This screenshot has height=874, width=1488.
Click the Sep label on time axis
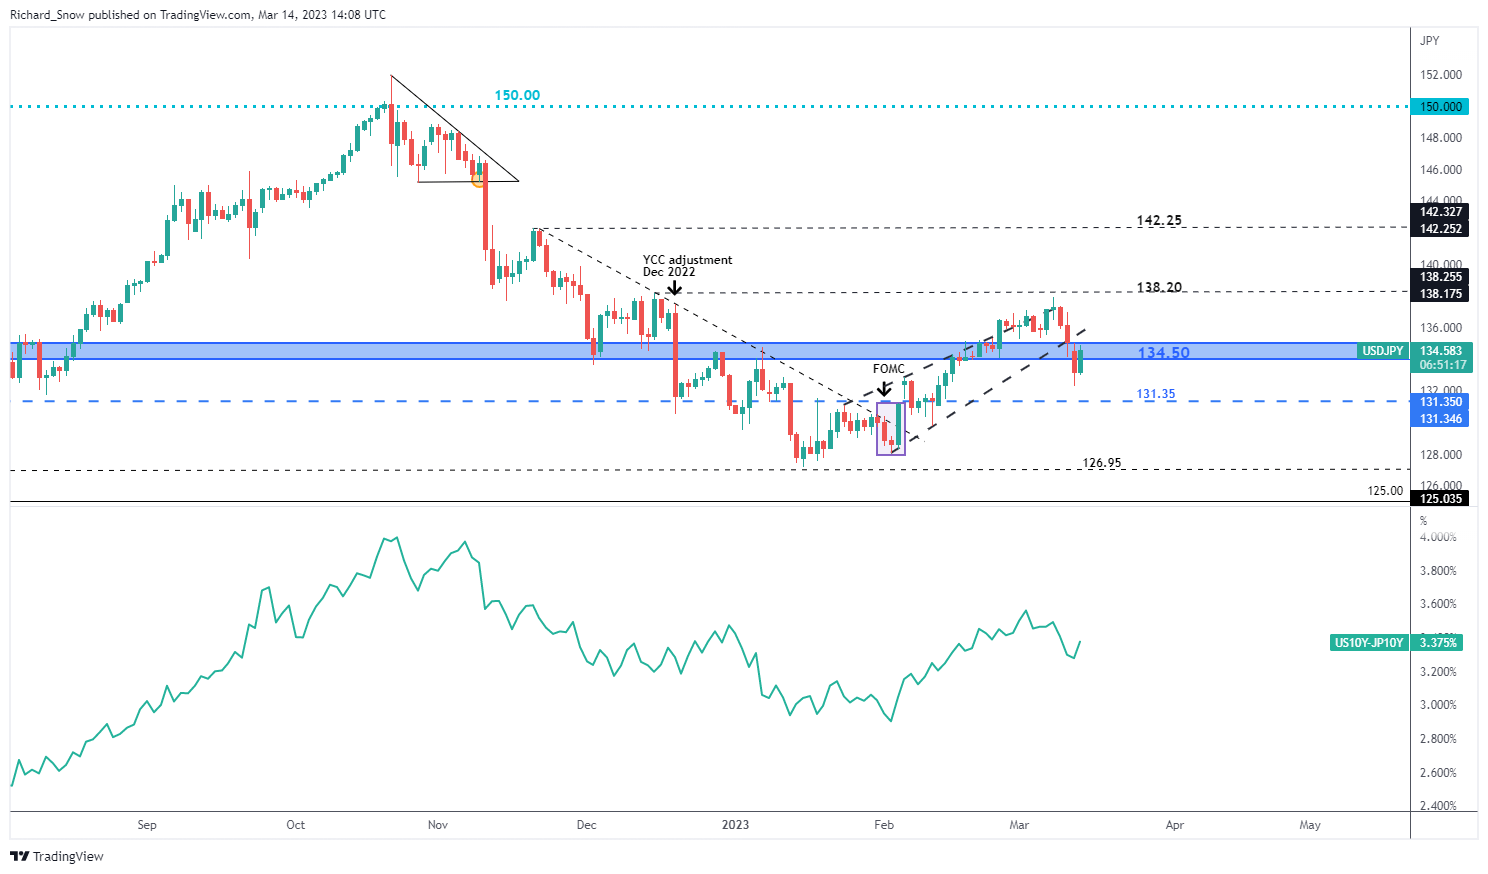pyautogui.click(x=147, y=825)
